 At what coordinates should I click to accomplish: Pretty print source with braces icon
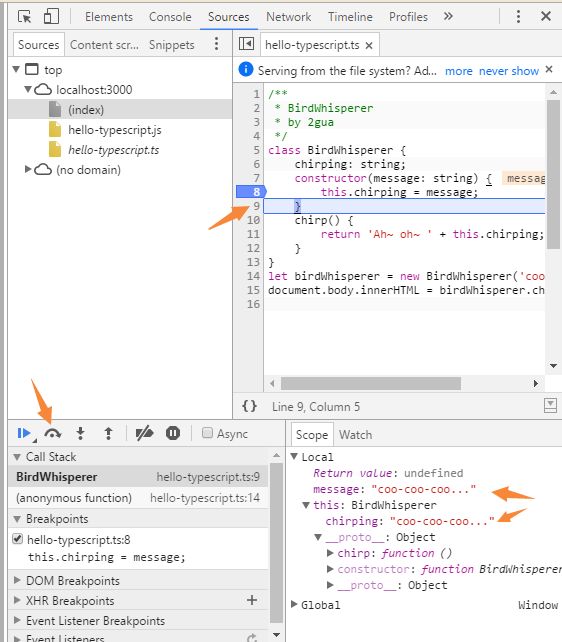[x=249, y=406]
